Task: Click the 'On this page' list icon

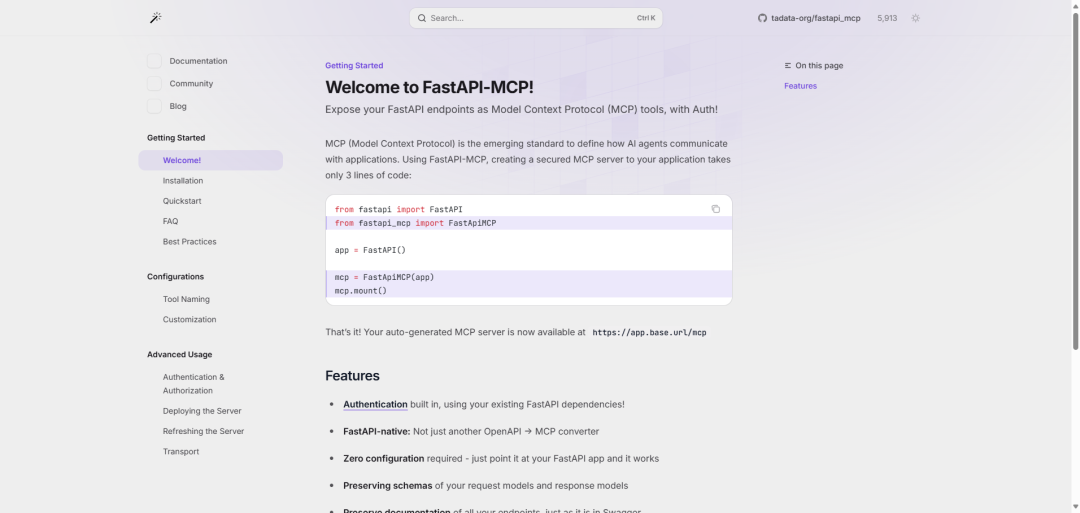Action: pos(788,65)
